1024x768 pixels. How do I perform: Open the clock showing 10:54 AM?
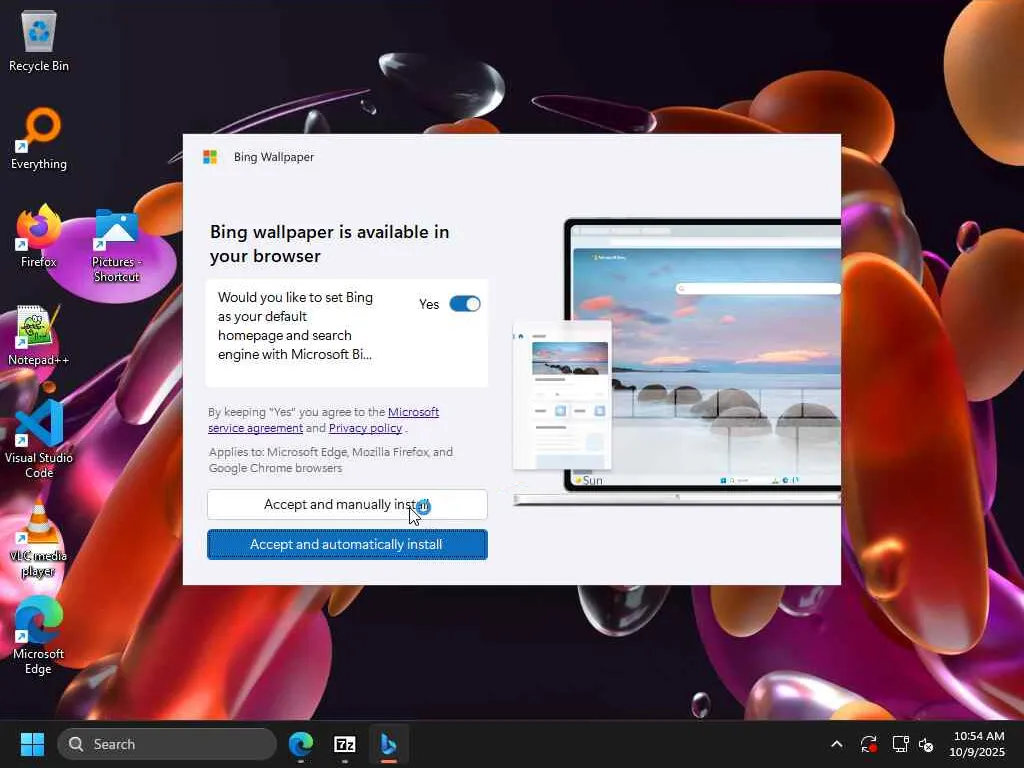coord(978,744)
